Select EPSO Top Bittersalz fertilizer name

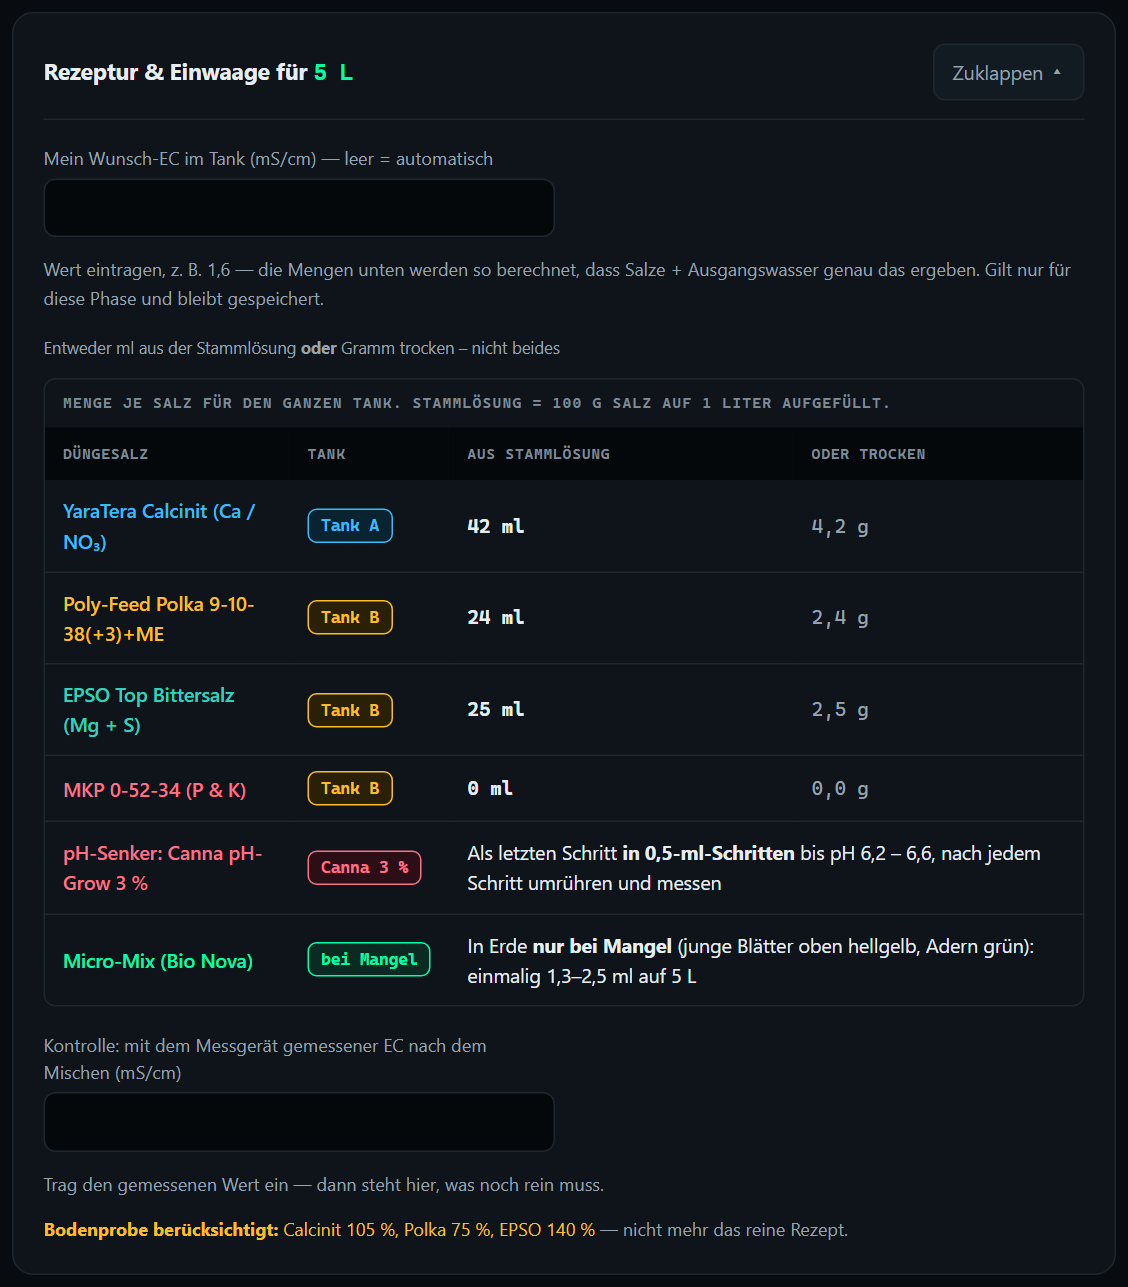point(149,710)
